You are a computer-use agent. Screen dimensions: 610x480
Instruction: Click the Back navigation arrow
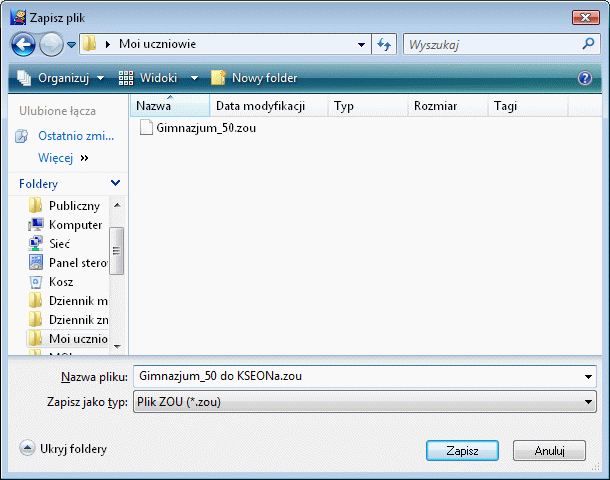pyautogui.click(x=23, y=44)
